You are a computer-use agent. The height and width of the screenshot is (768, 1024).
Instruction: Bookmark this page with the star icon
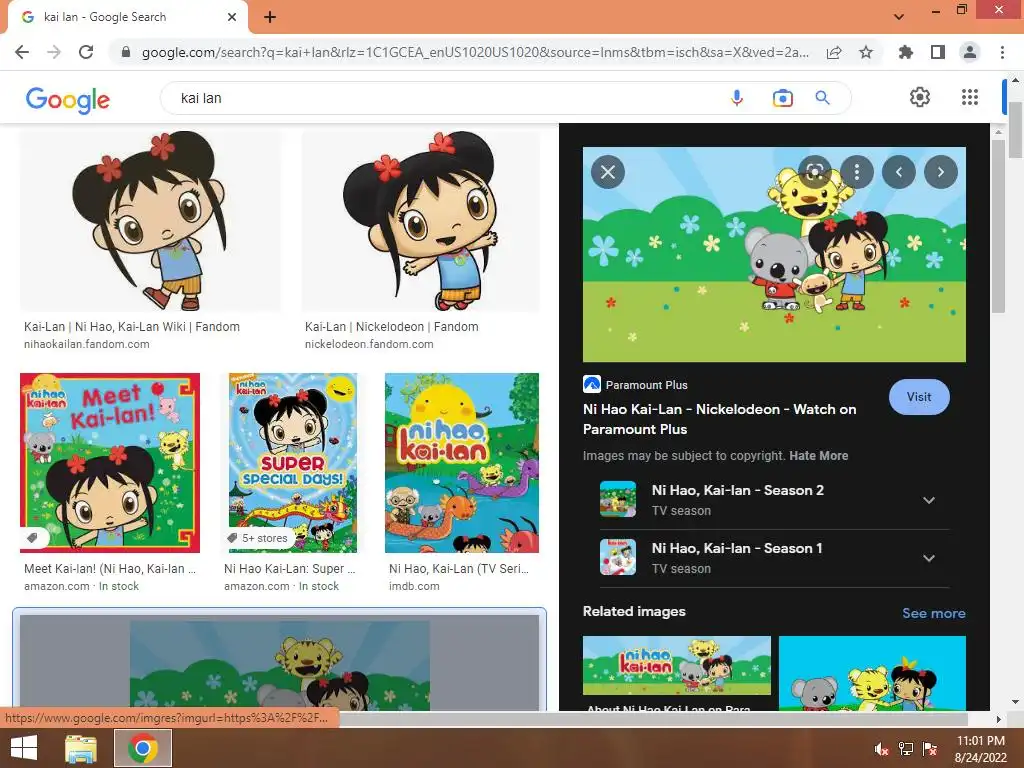coord(866,52)
